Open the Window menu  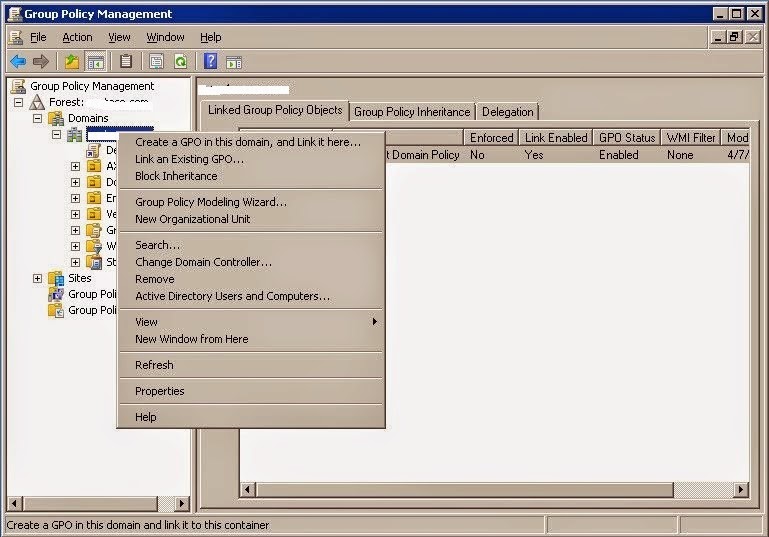(x=165, y=37)
